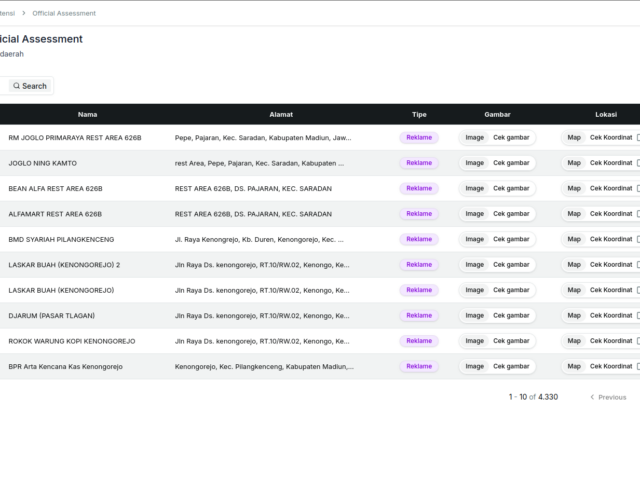Screen dimensions: 640x480
Task: Click Reklame tag in BPR Arta Kencana row
Action: pyautogui.click(x=419, y=366)
